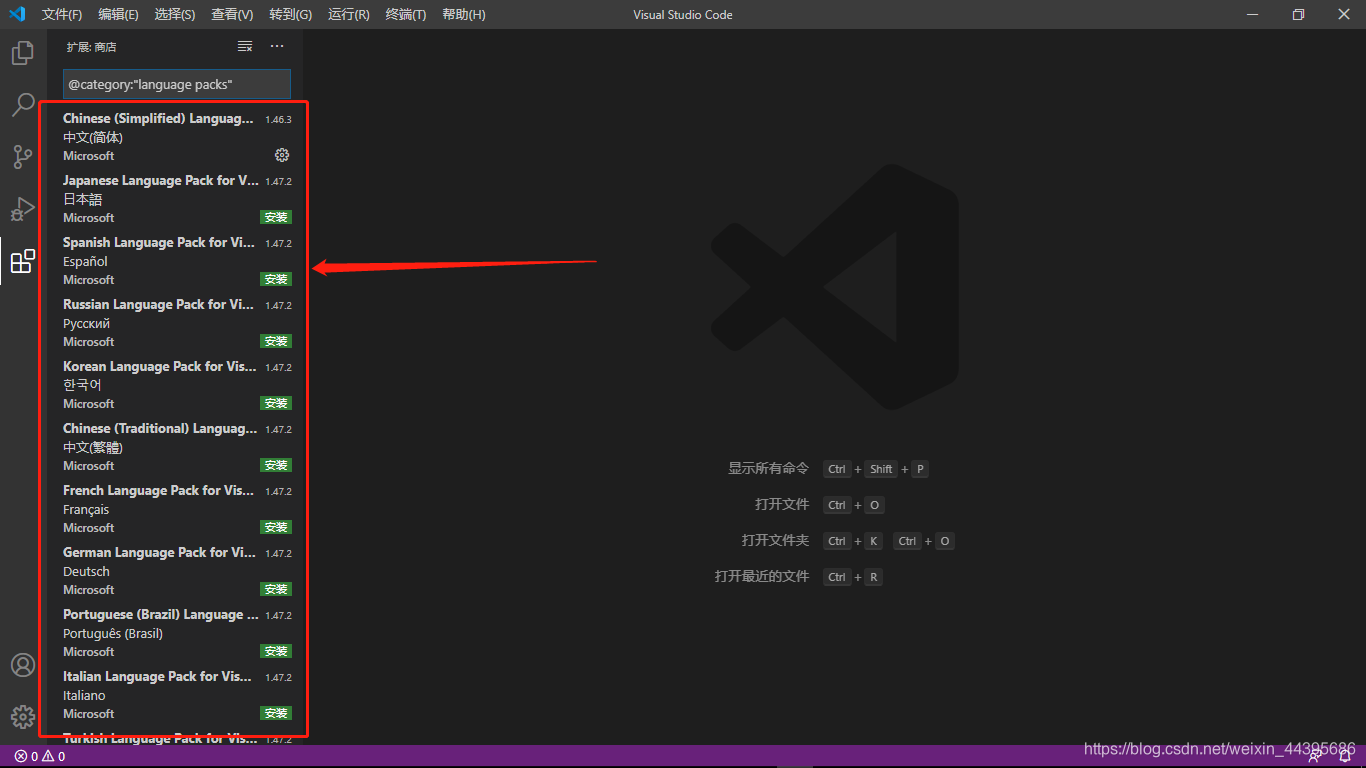Install the German Language Pack

[x=276, y=589]
